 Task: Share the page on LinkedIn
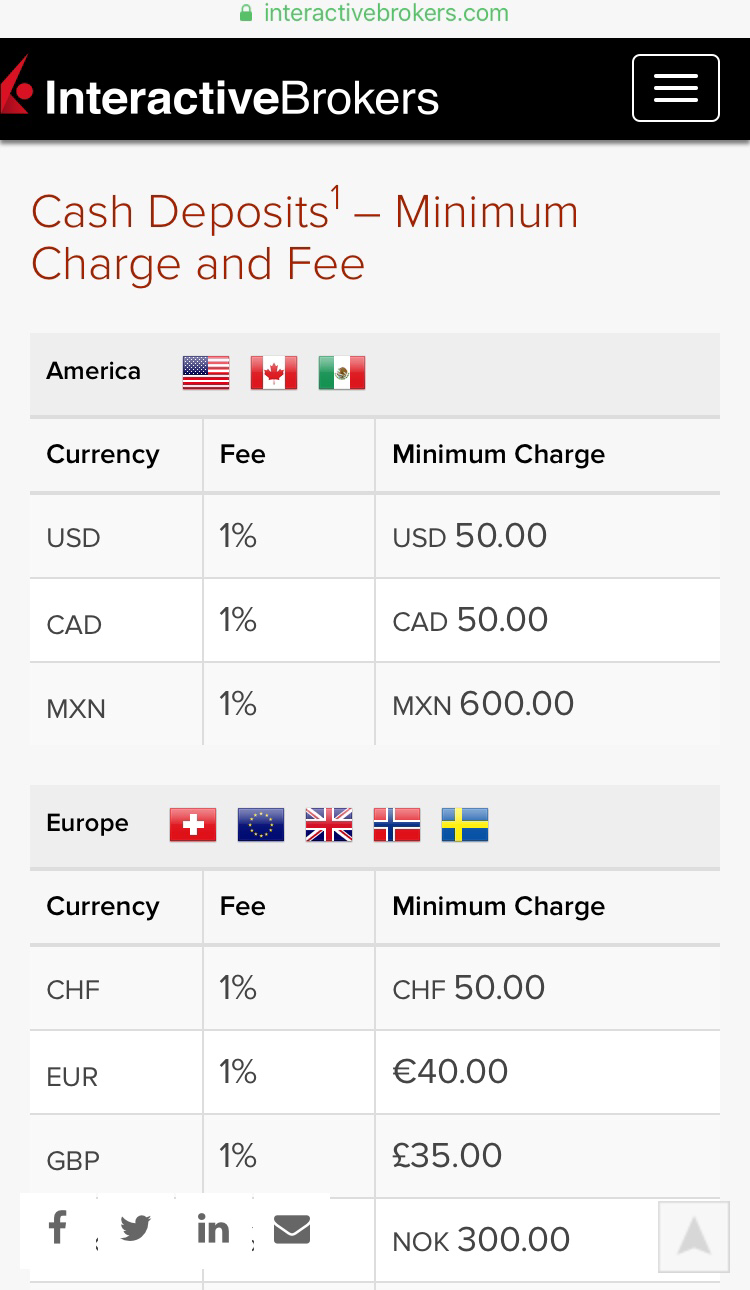213,1228
